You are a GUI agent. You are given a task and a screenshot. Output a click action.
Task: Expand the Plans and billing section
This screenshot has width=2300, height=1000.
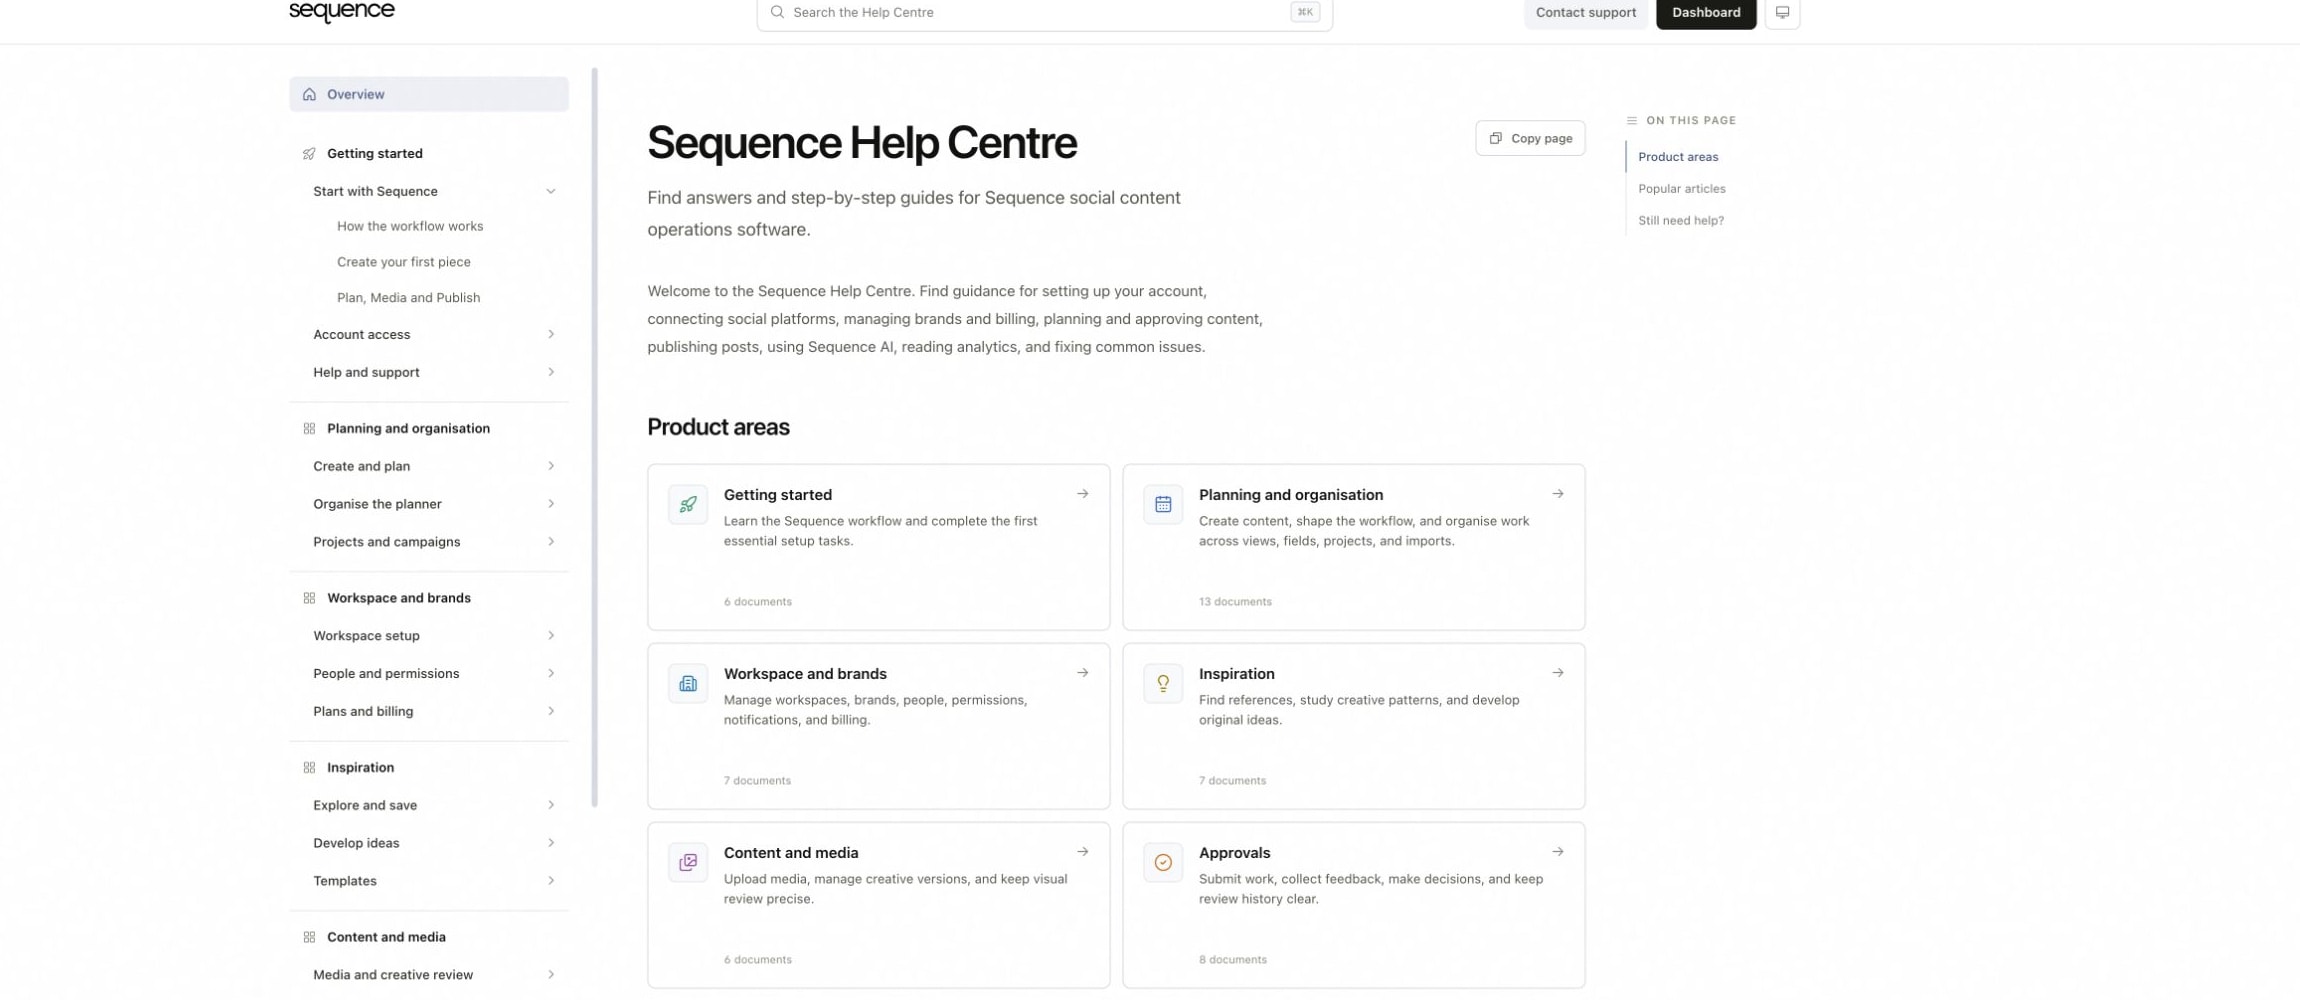point(550,711)
